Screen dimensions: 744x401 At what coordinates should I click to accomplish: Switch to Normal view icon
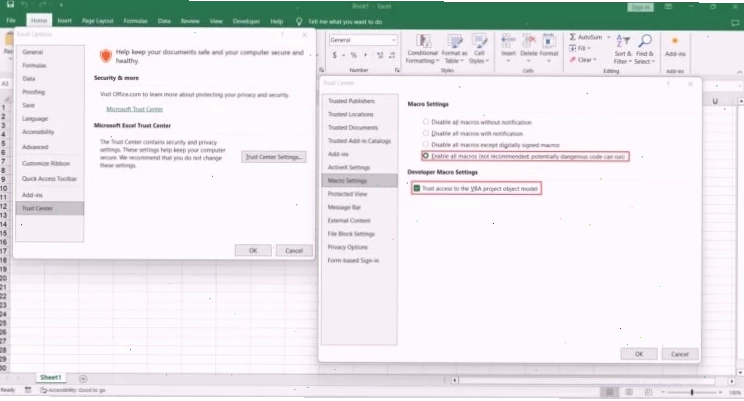pos(609,392)
